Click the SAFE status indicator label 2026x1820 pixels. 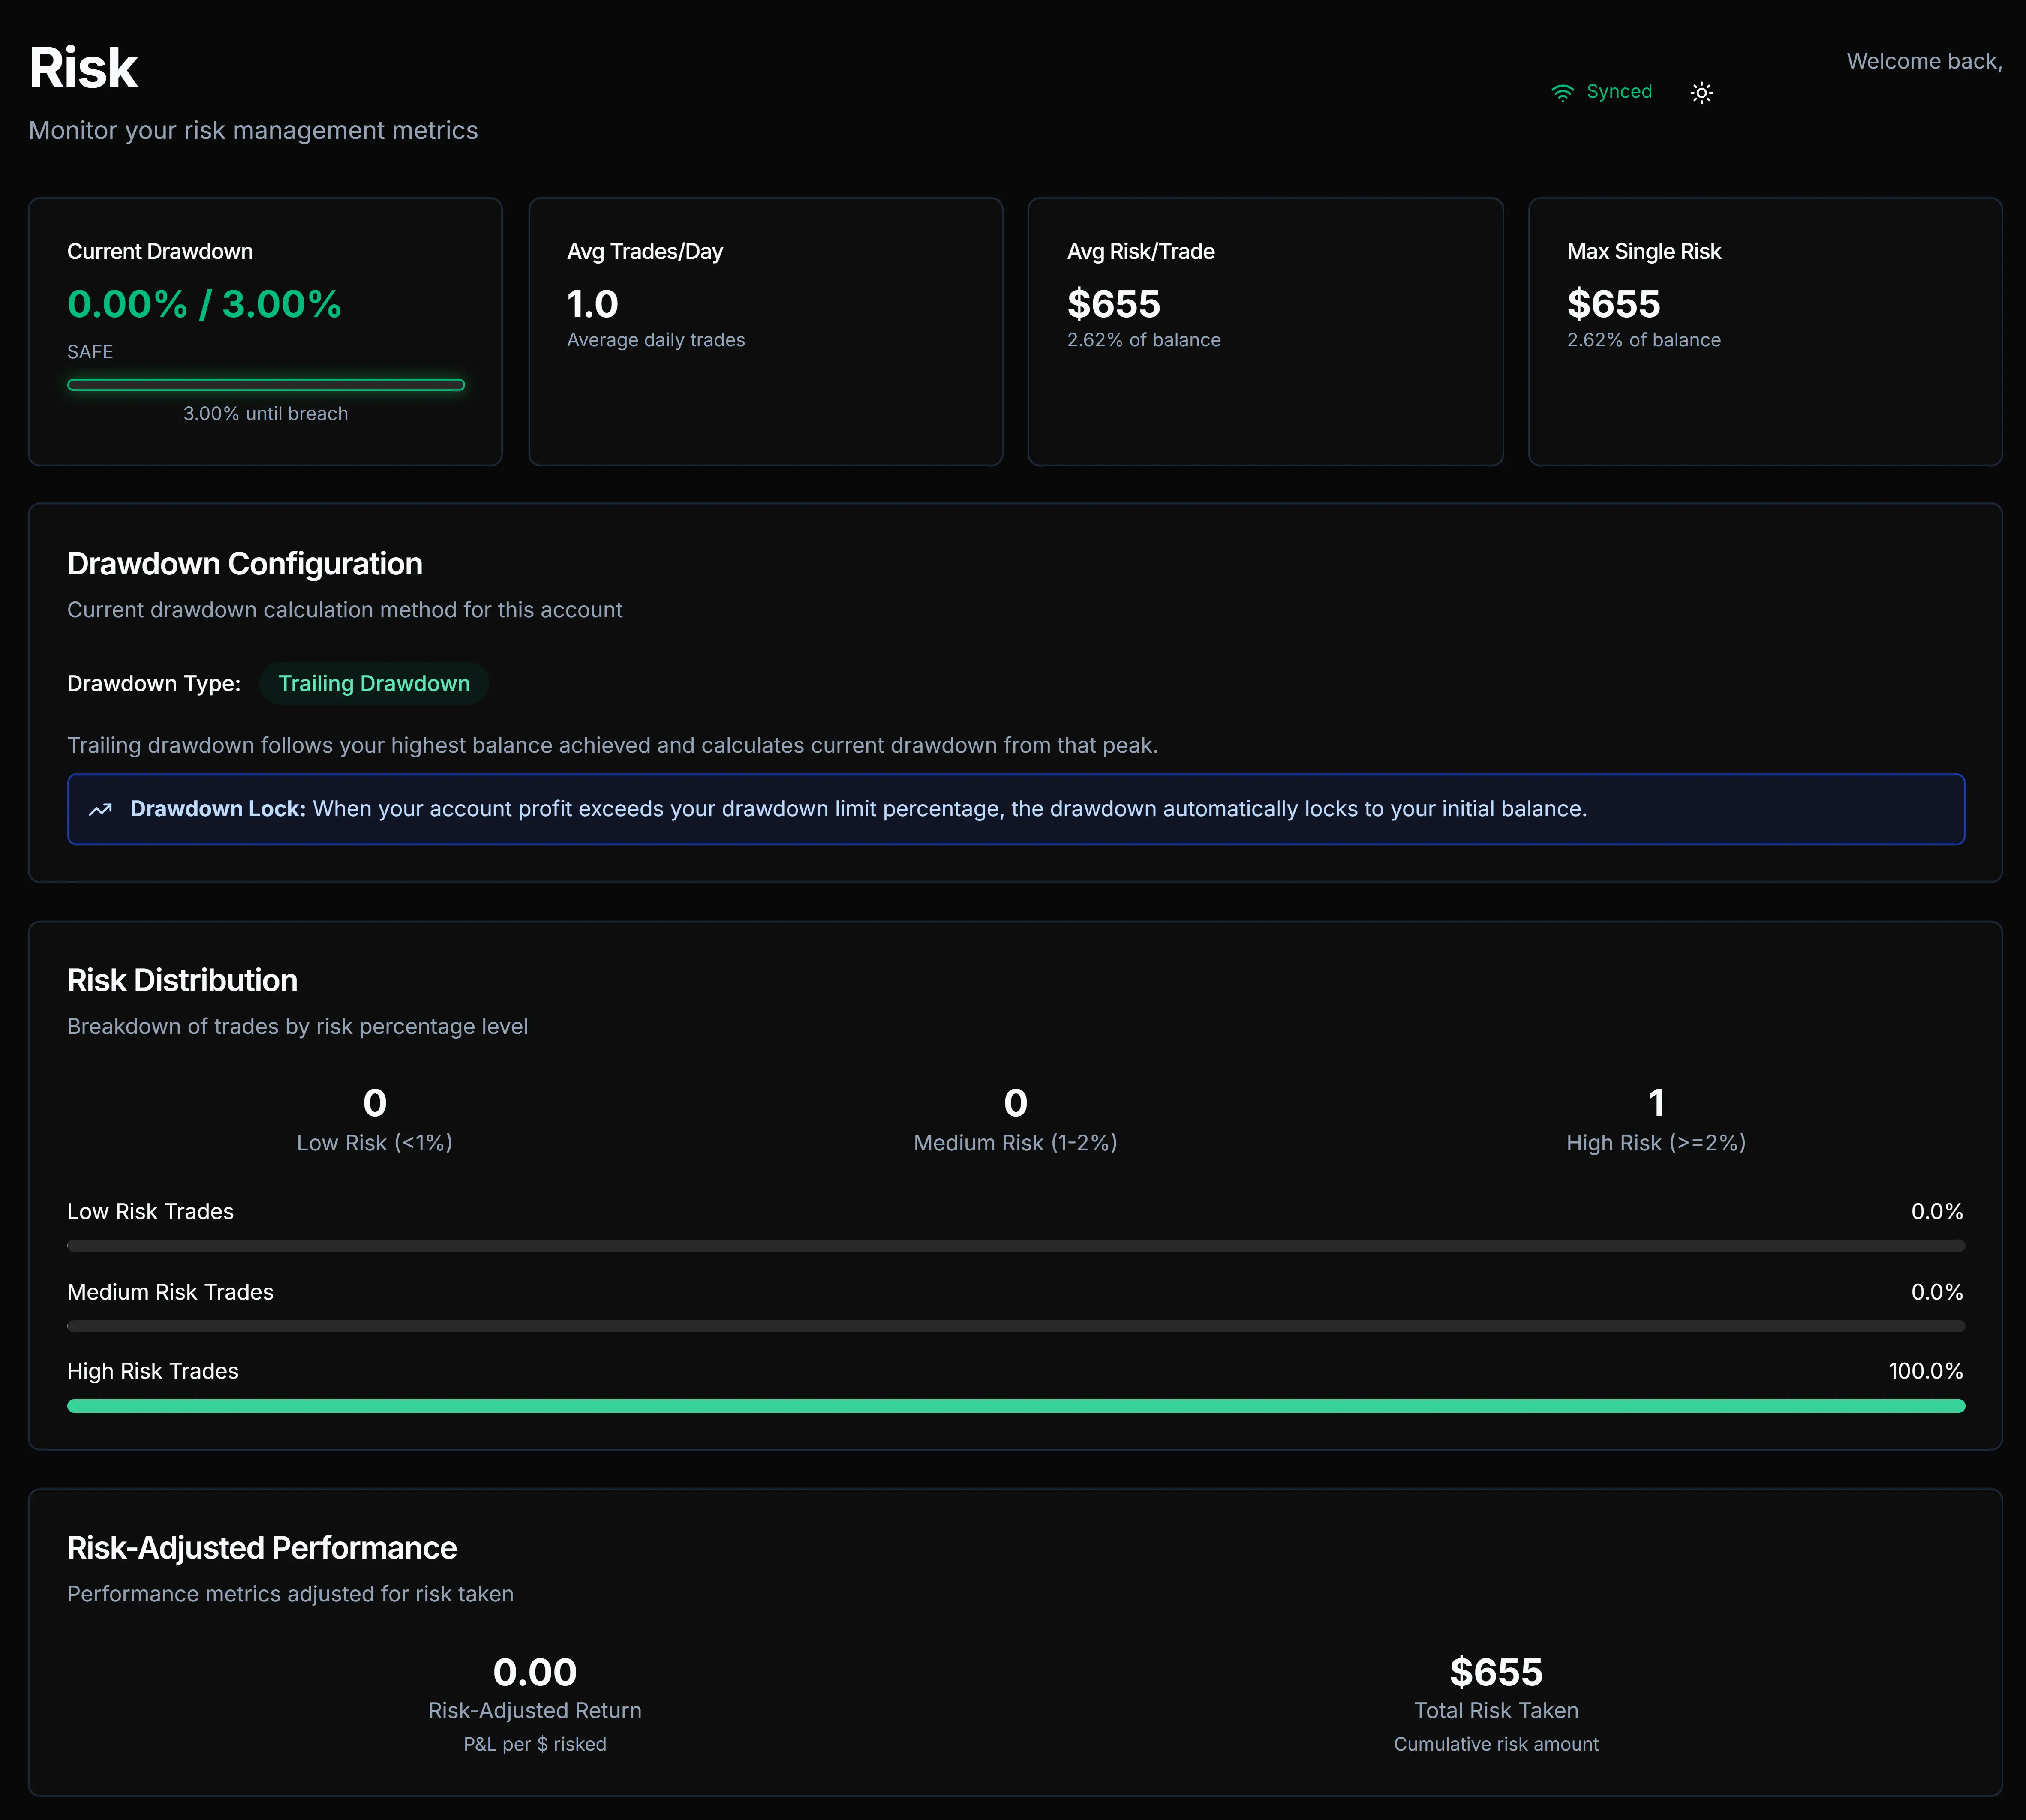pyautogui.click(x=89, y=351)
